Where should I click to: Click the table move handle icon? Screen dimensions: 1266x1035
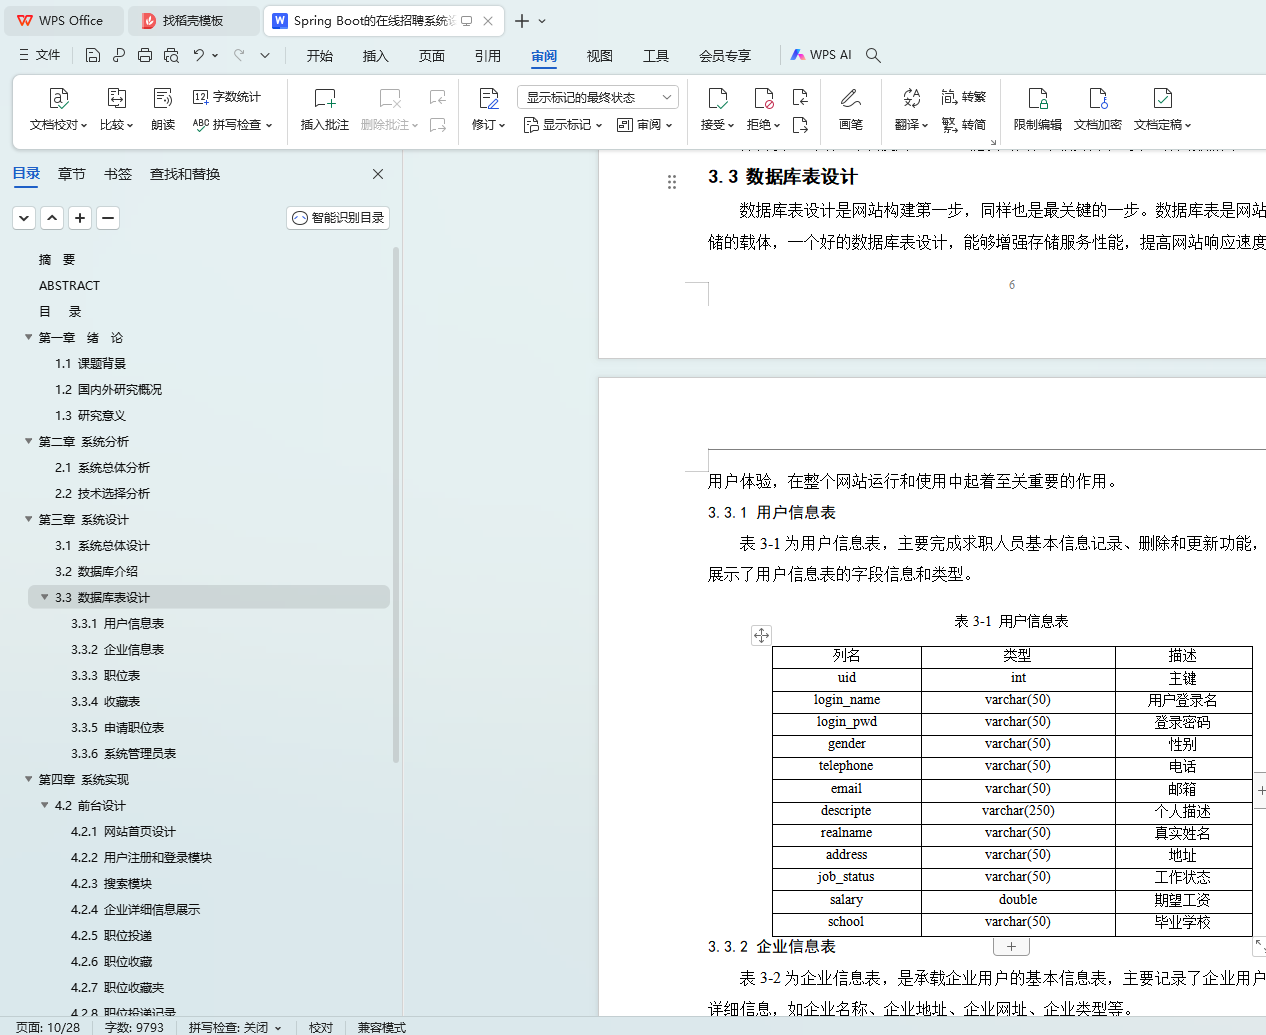click(761, 635)
